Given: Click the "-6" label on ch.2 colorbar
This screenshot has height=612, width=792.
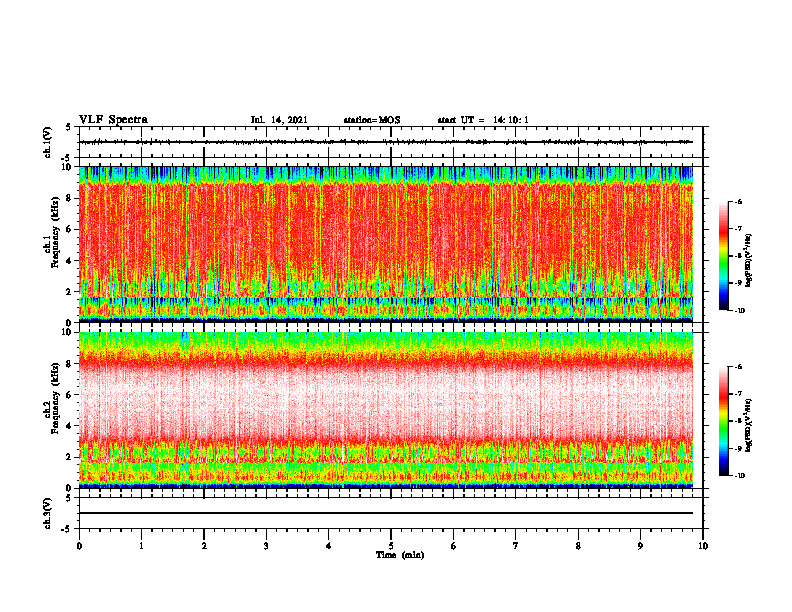Looking at the screenshot, I should (738, 367).
